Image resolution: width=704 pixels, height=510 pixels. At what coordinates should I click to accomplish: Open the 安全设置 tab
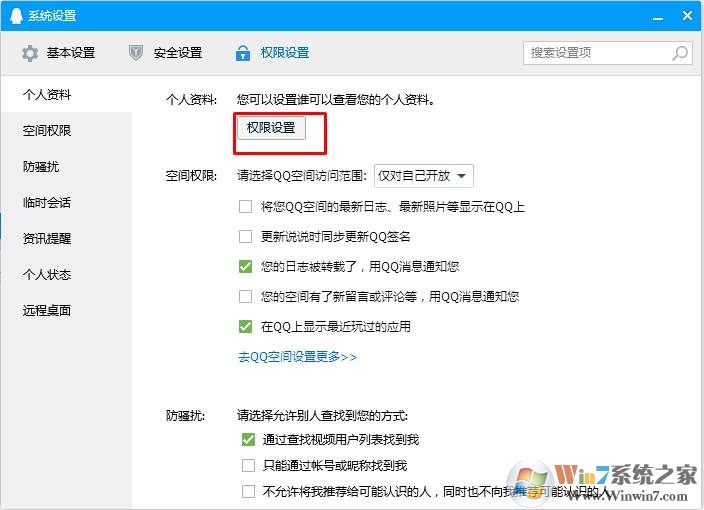[x=165, y=53]
